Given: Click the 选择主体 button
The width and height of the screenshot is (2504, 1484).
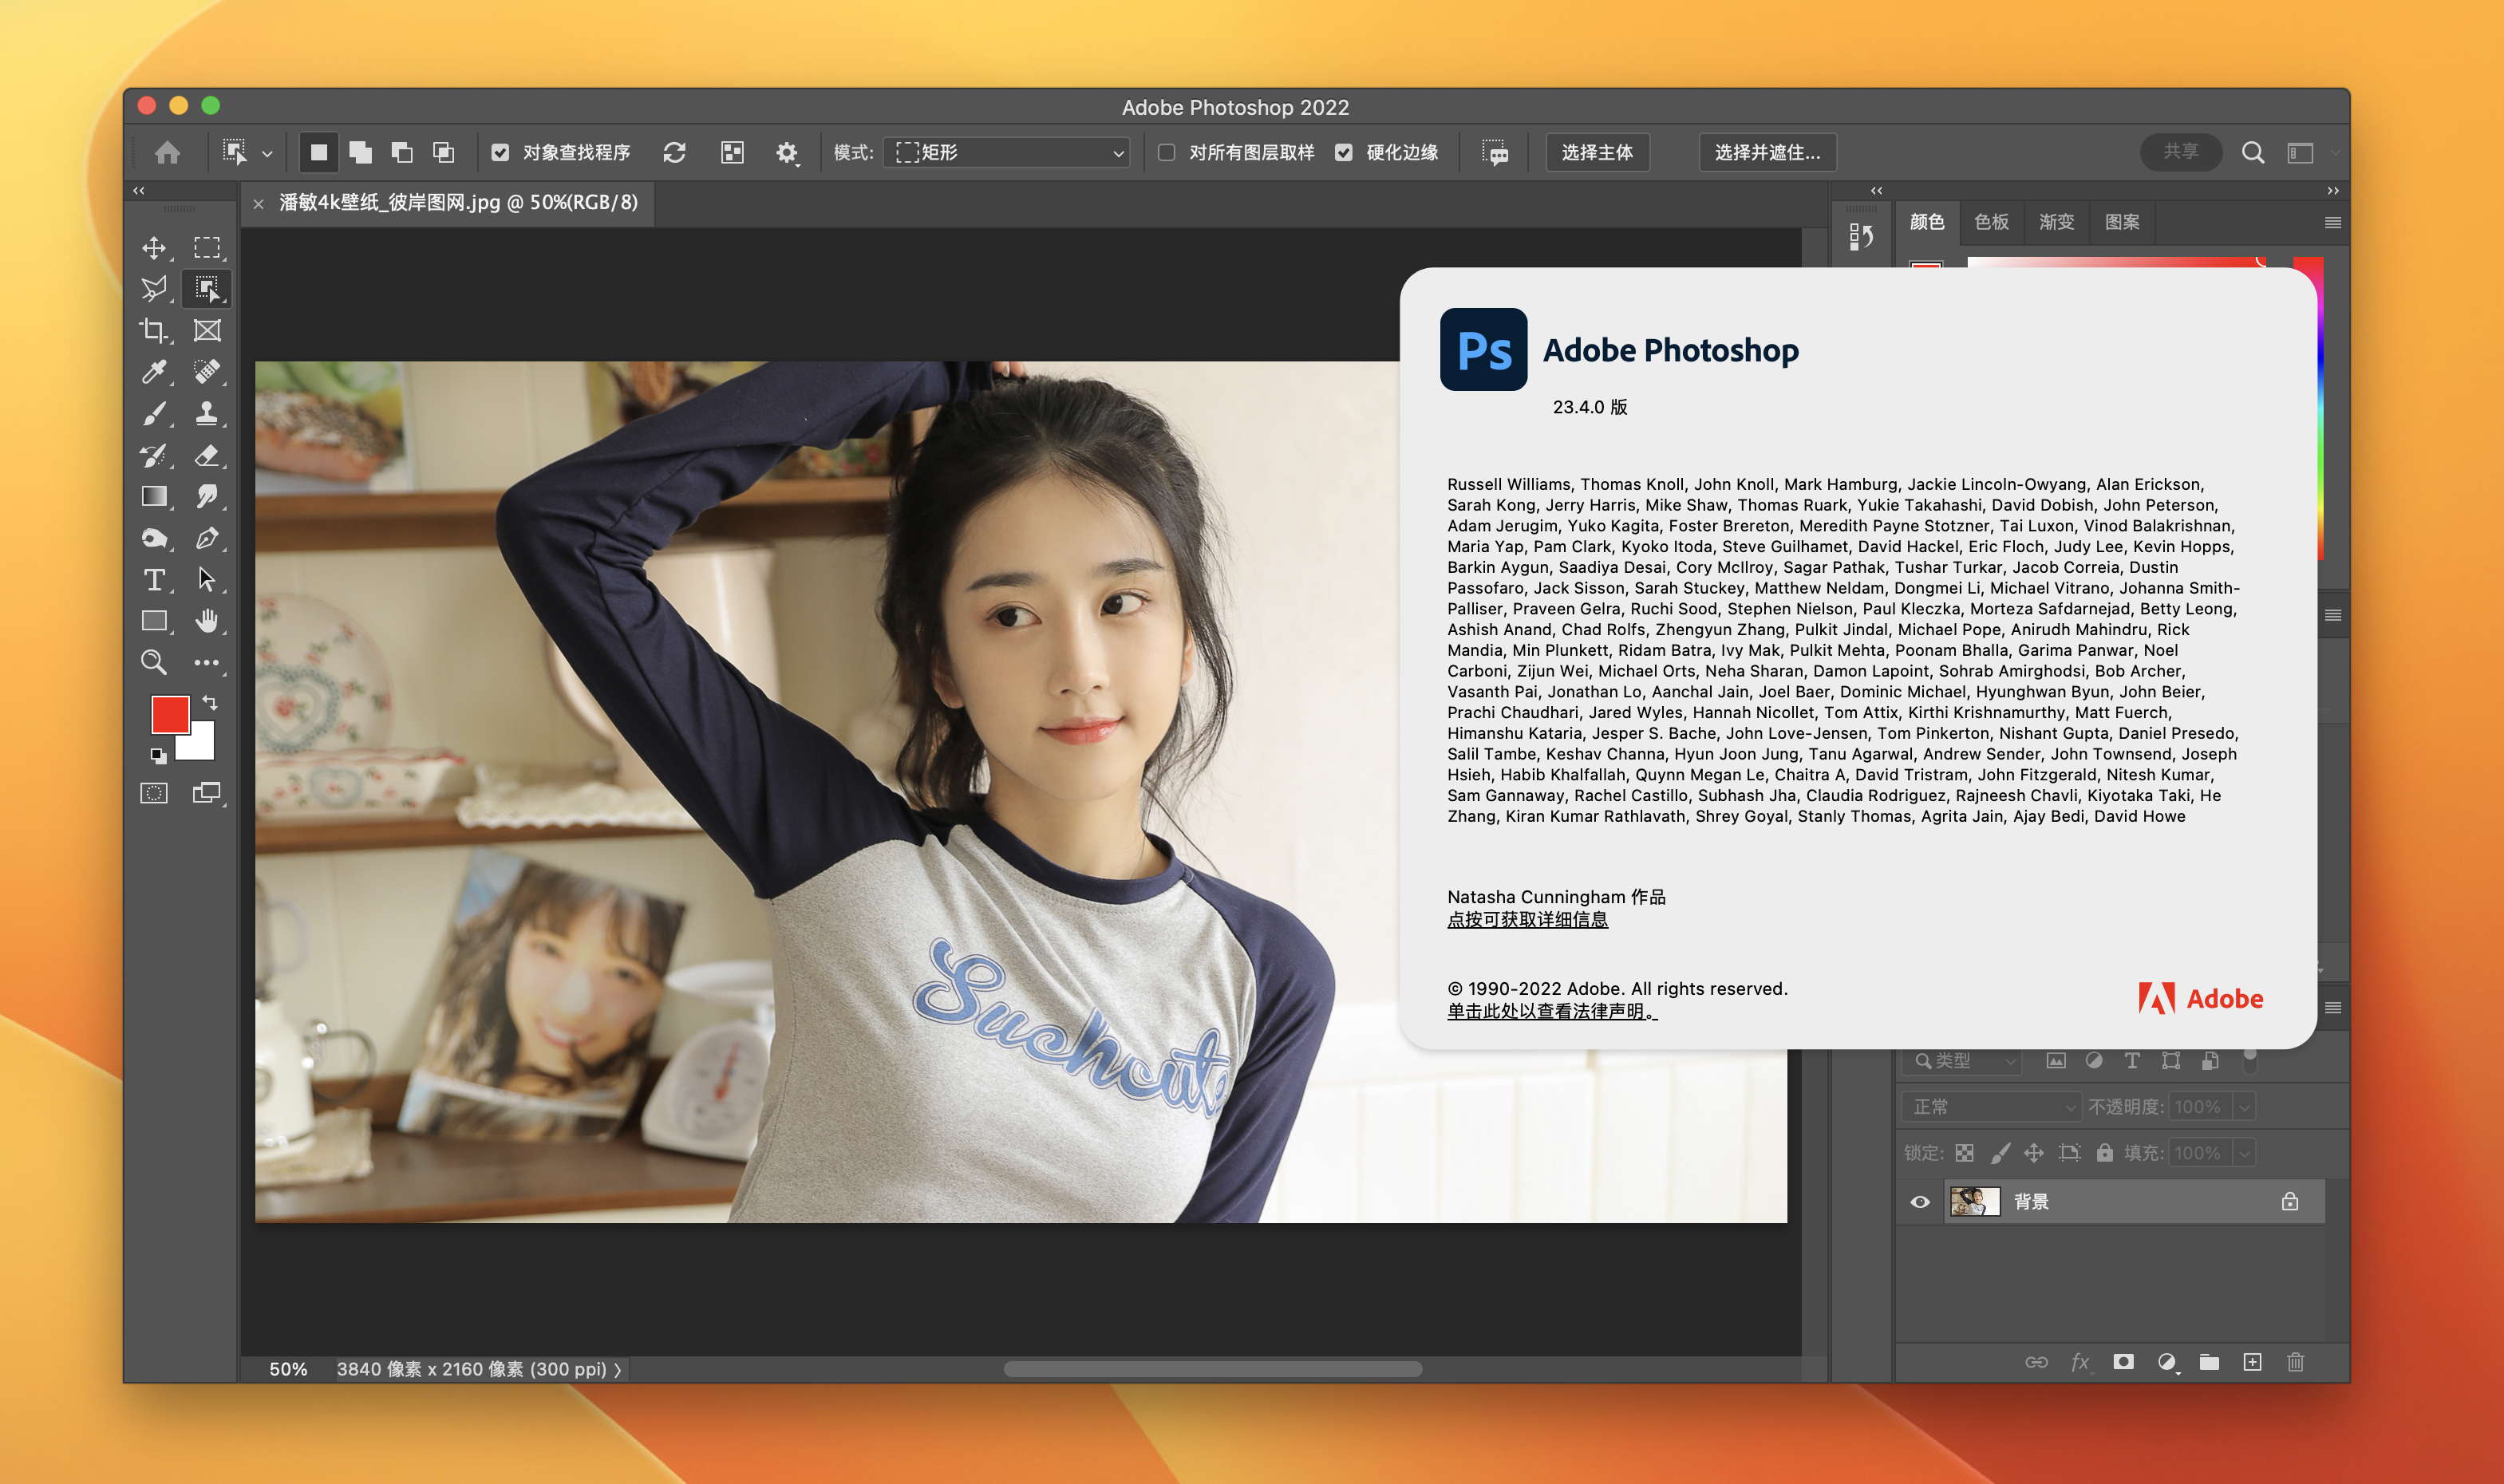Looking at the screenshot, I should point(1597,152).
